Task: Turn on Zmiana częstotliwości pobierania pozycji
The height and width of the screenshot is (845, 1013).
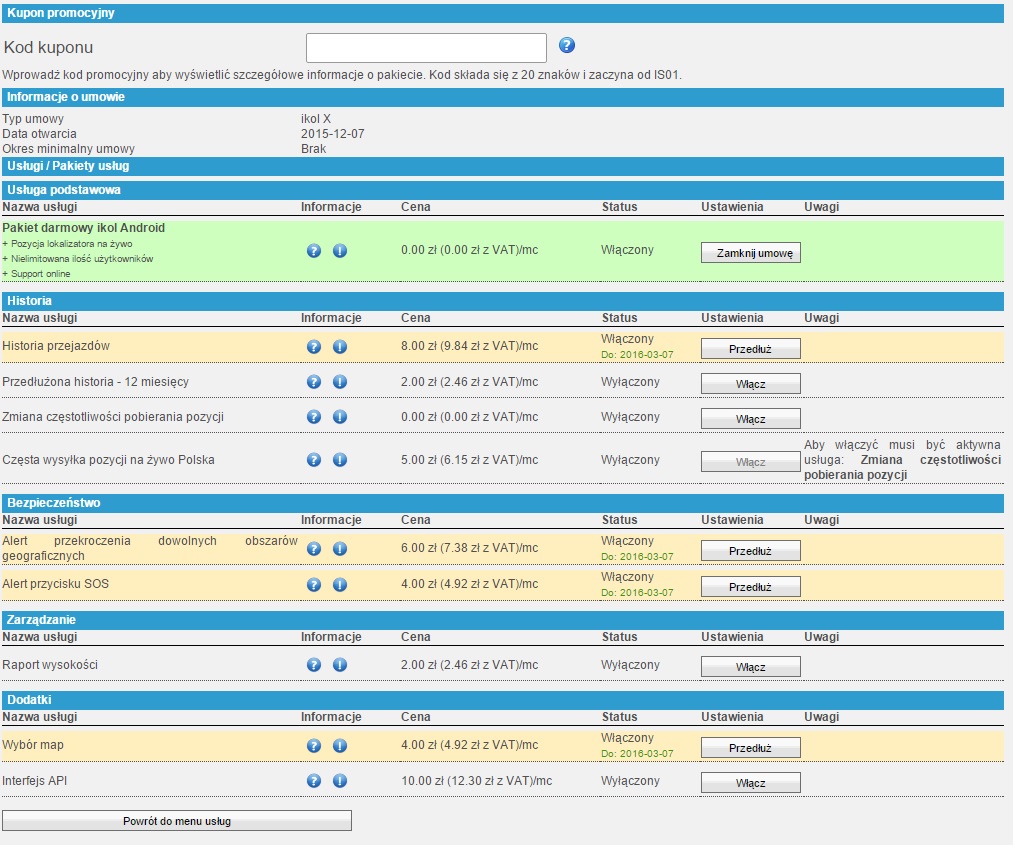Action: (x=750, y=419)
